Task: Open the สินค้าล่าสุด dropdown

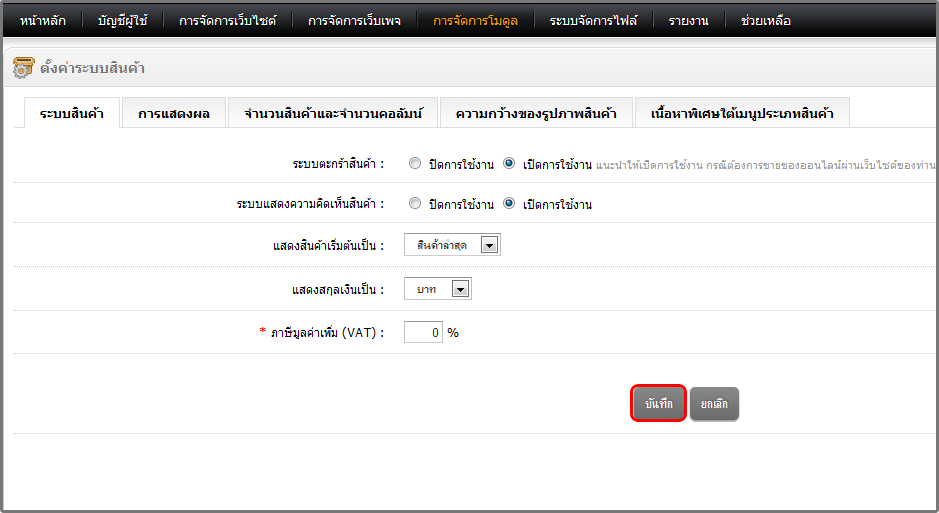Action: click(452, 245)
